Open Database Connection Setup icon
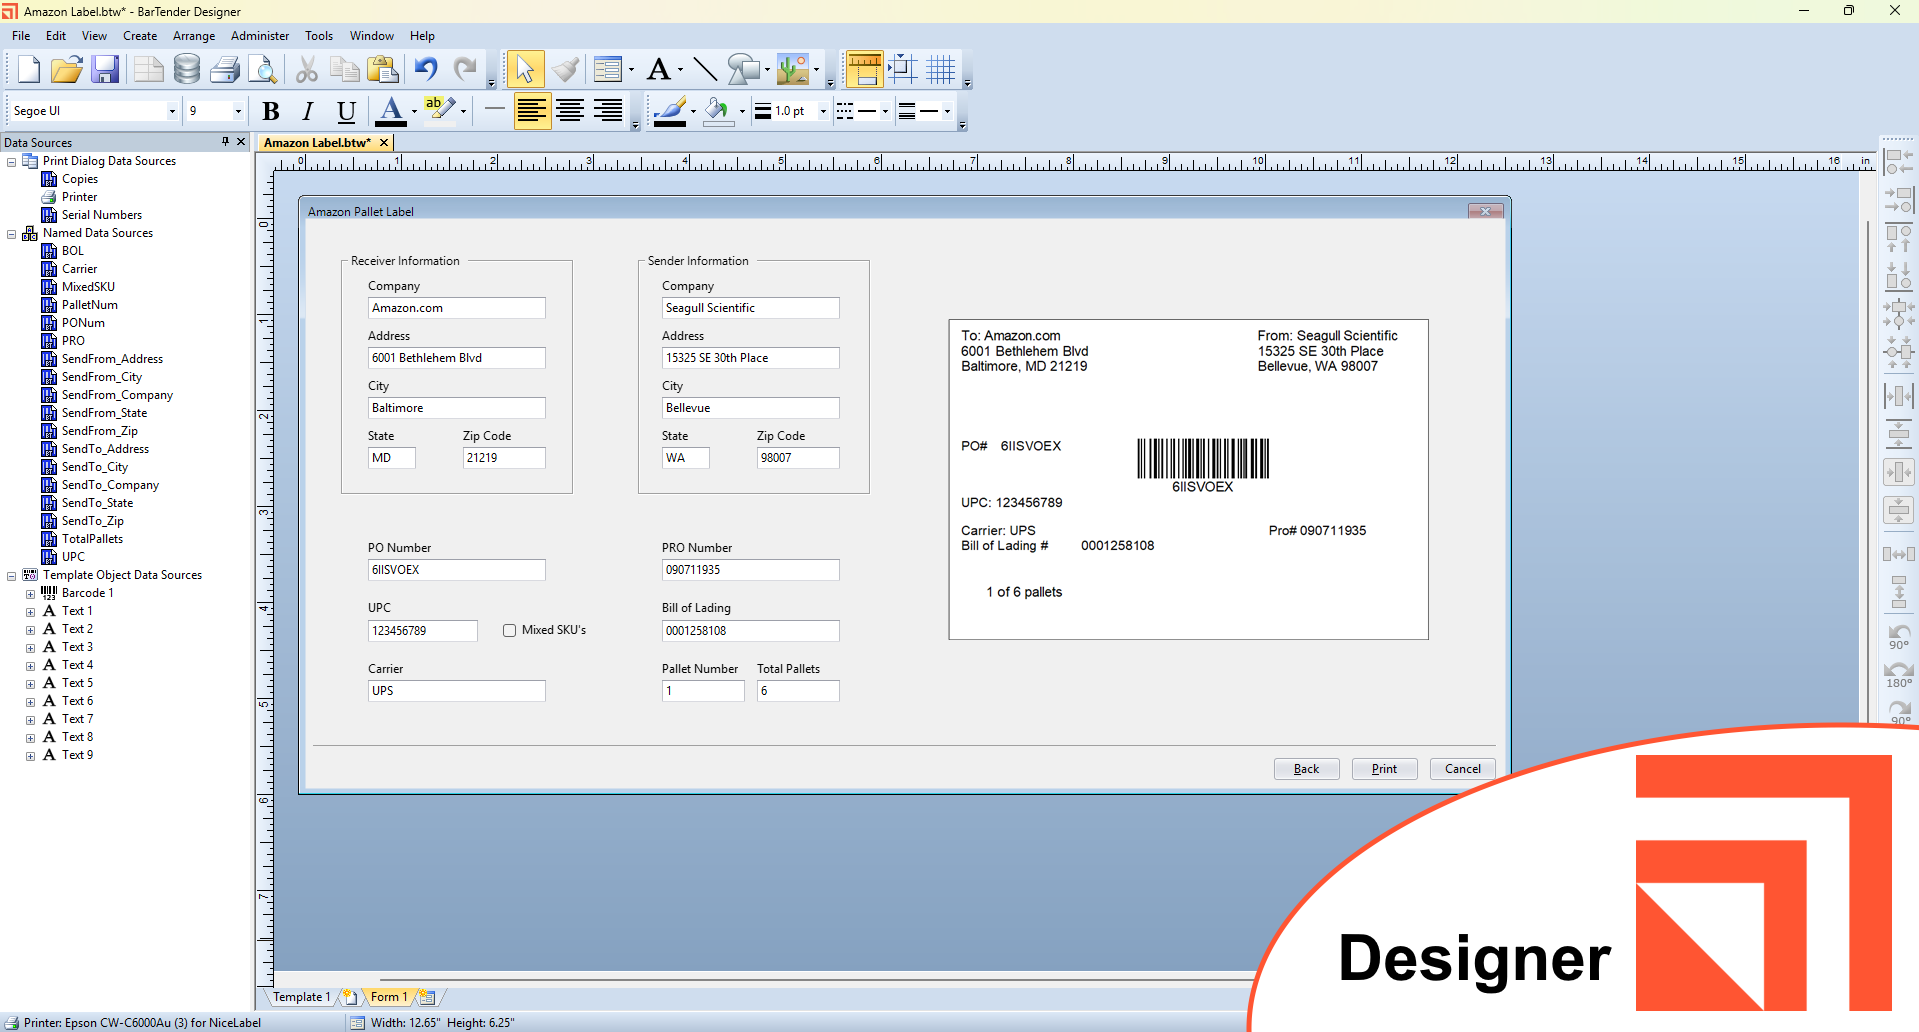This screenshot has height=1032, width=1919. coord(187,70)
